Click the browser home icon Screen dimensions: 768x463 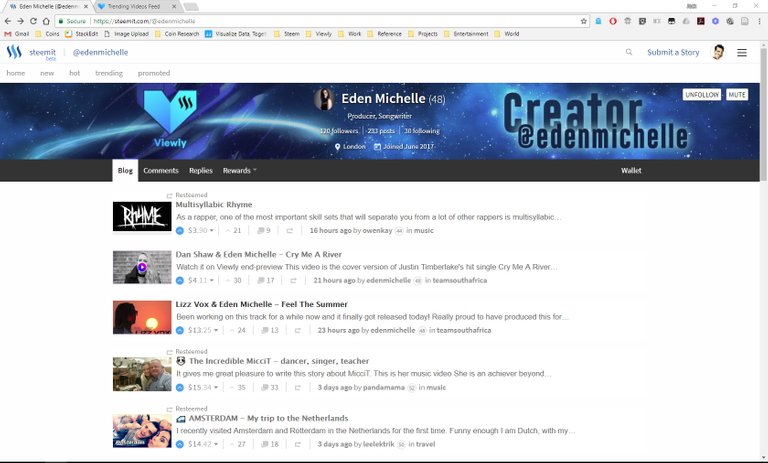(x=46, y=21)
